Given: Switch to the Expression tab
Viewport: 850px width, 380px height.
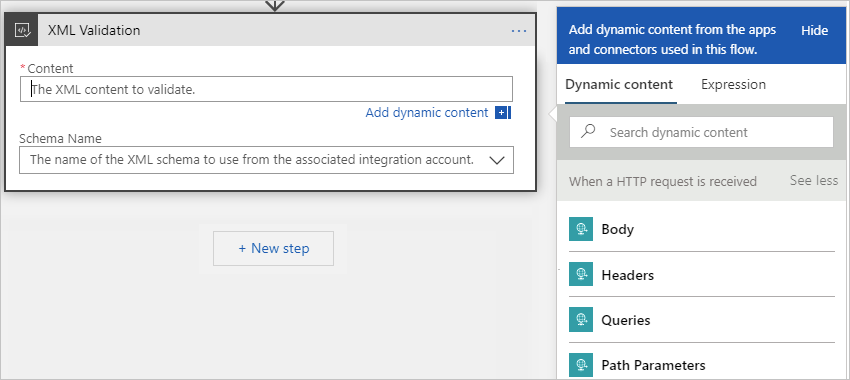Looking at the screenshot, I should [x=733, y=85].
